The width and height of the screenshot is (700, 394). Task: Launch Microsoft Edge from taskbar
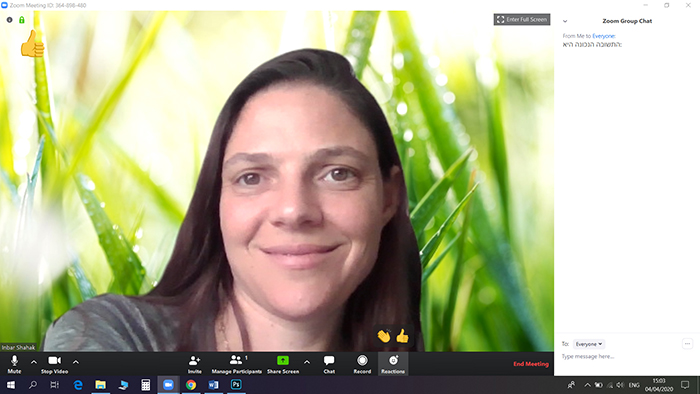click(78, 385)
